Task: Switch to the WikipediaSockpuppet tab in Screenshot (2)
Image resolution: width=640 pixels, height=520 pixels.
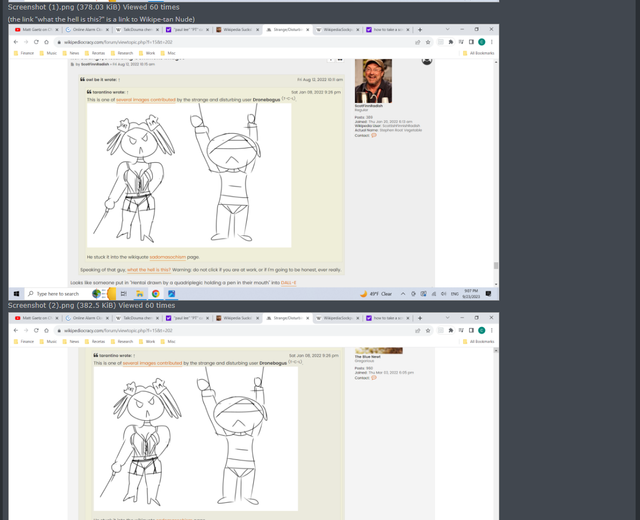Action: pyautogui.click(x=338, y=318)
